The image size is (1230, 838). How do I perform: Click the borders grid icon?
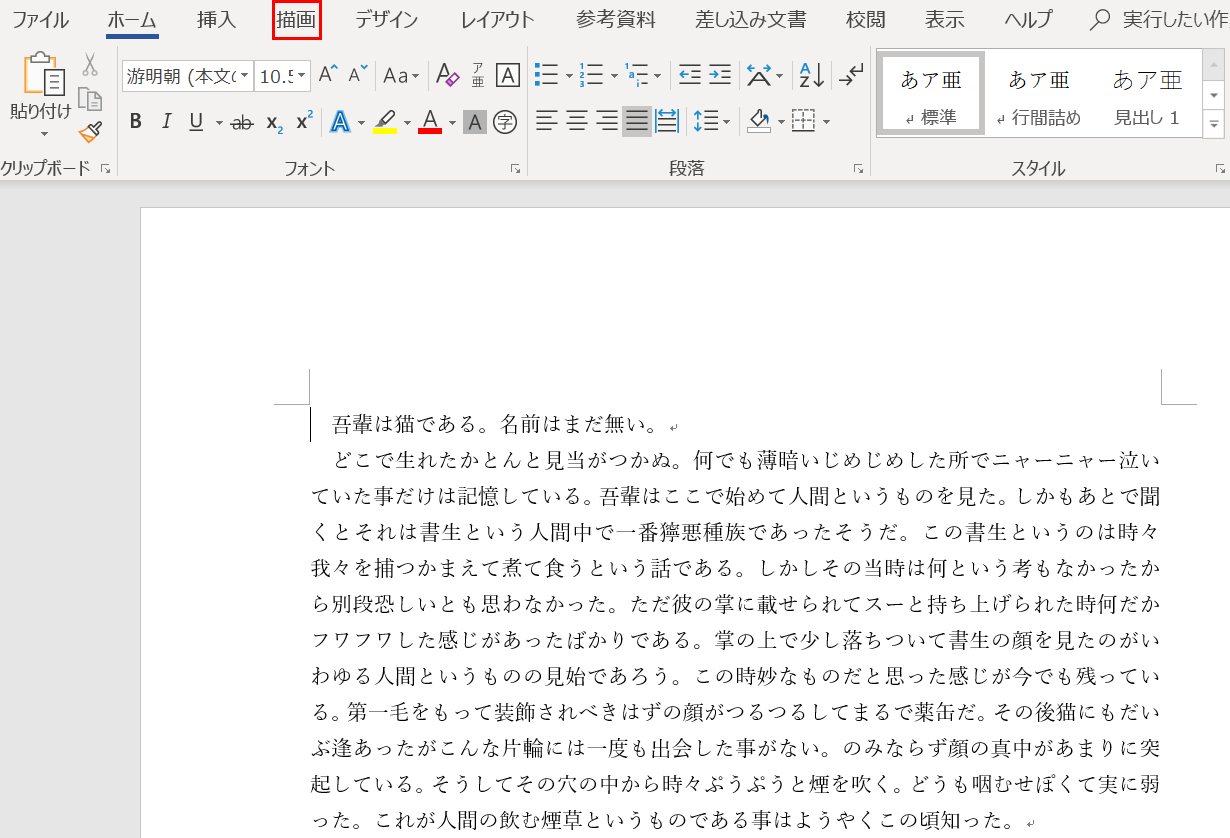click(803, 122)
